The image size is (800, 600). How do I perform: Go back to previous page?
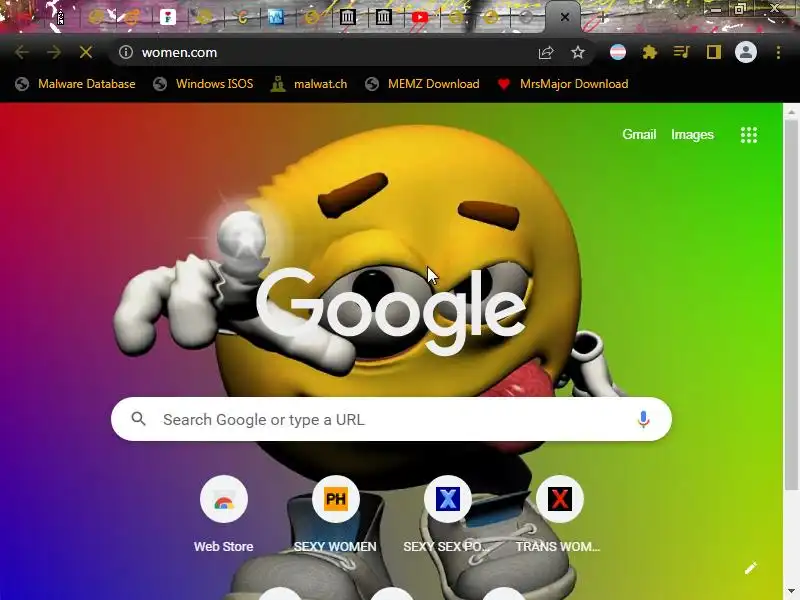pos(22,52)
